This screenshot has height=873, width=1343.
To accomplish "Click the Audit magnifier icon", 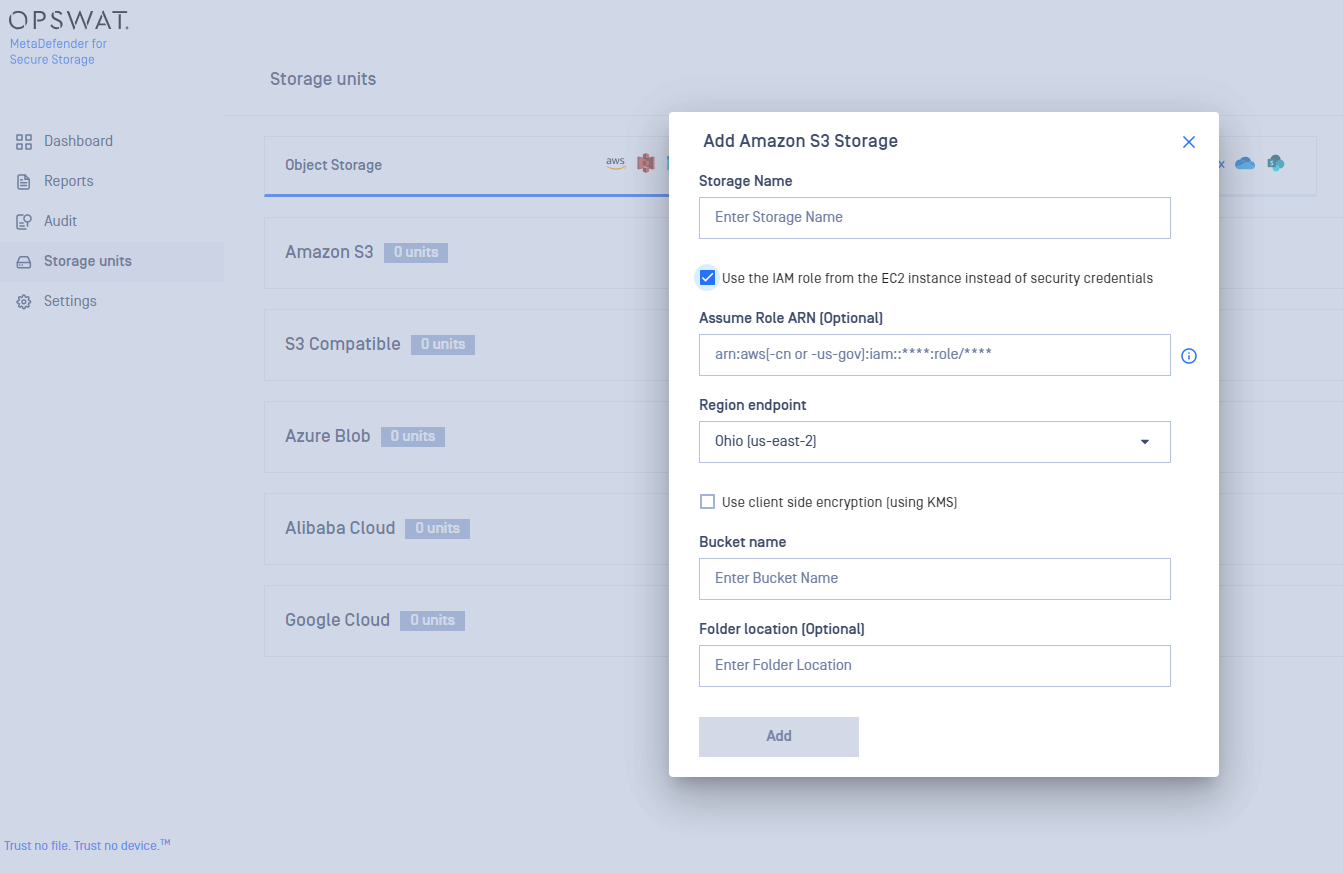I will 24,222.
